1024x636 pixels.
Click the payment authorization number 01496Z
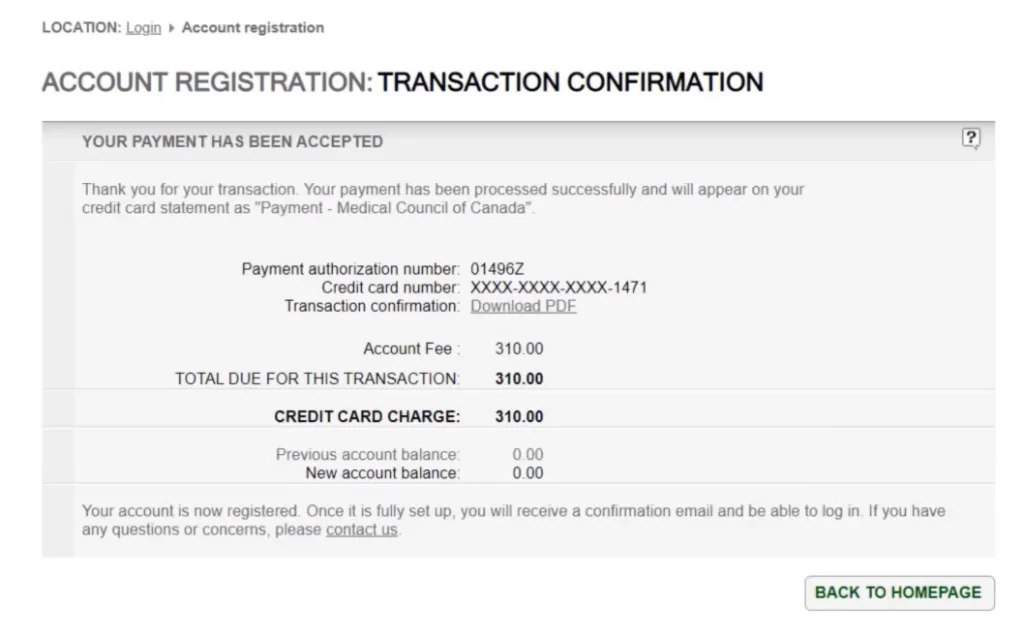497,269
